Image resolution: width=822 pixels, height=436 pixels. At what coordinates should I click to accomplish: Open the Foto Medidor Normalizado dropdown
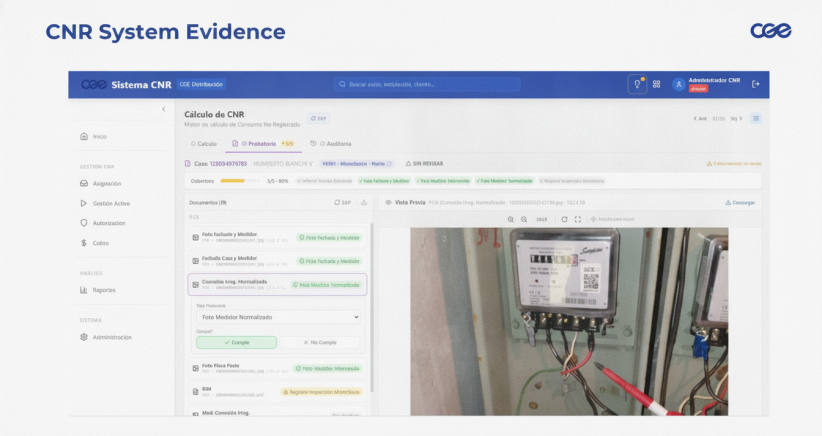[278, 317]
